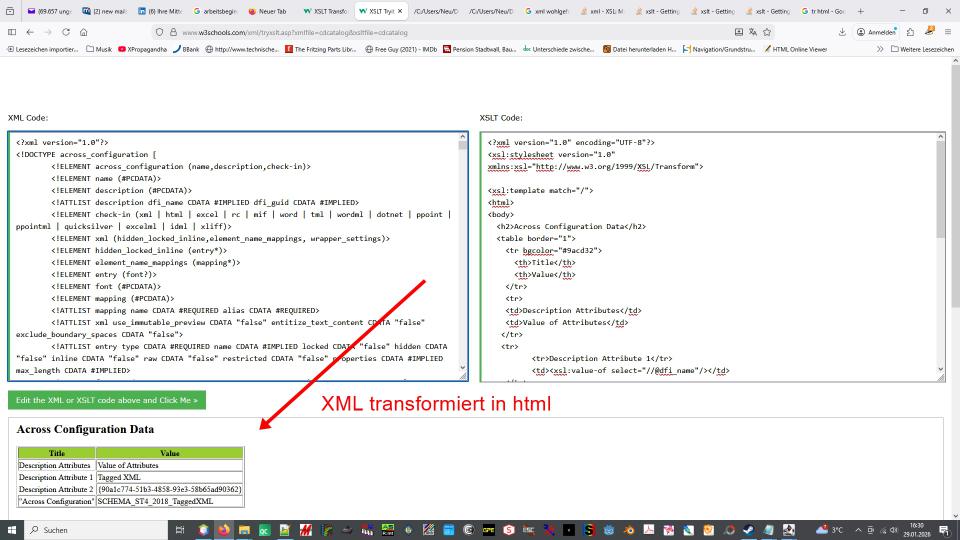Bookmark this page with the star icon

766,32
